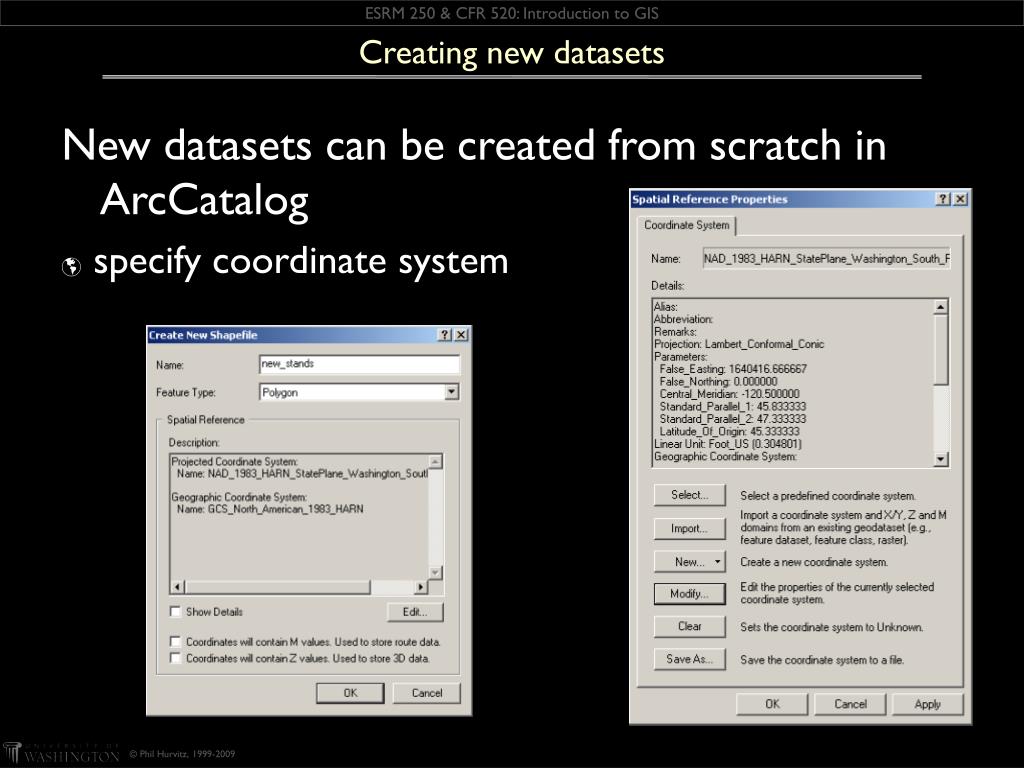
Task: Close the Create New Shapefile dialog
Action: pyautogui.click(x=460, y=334)
